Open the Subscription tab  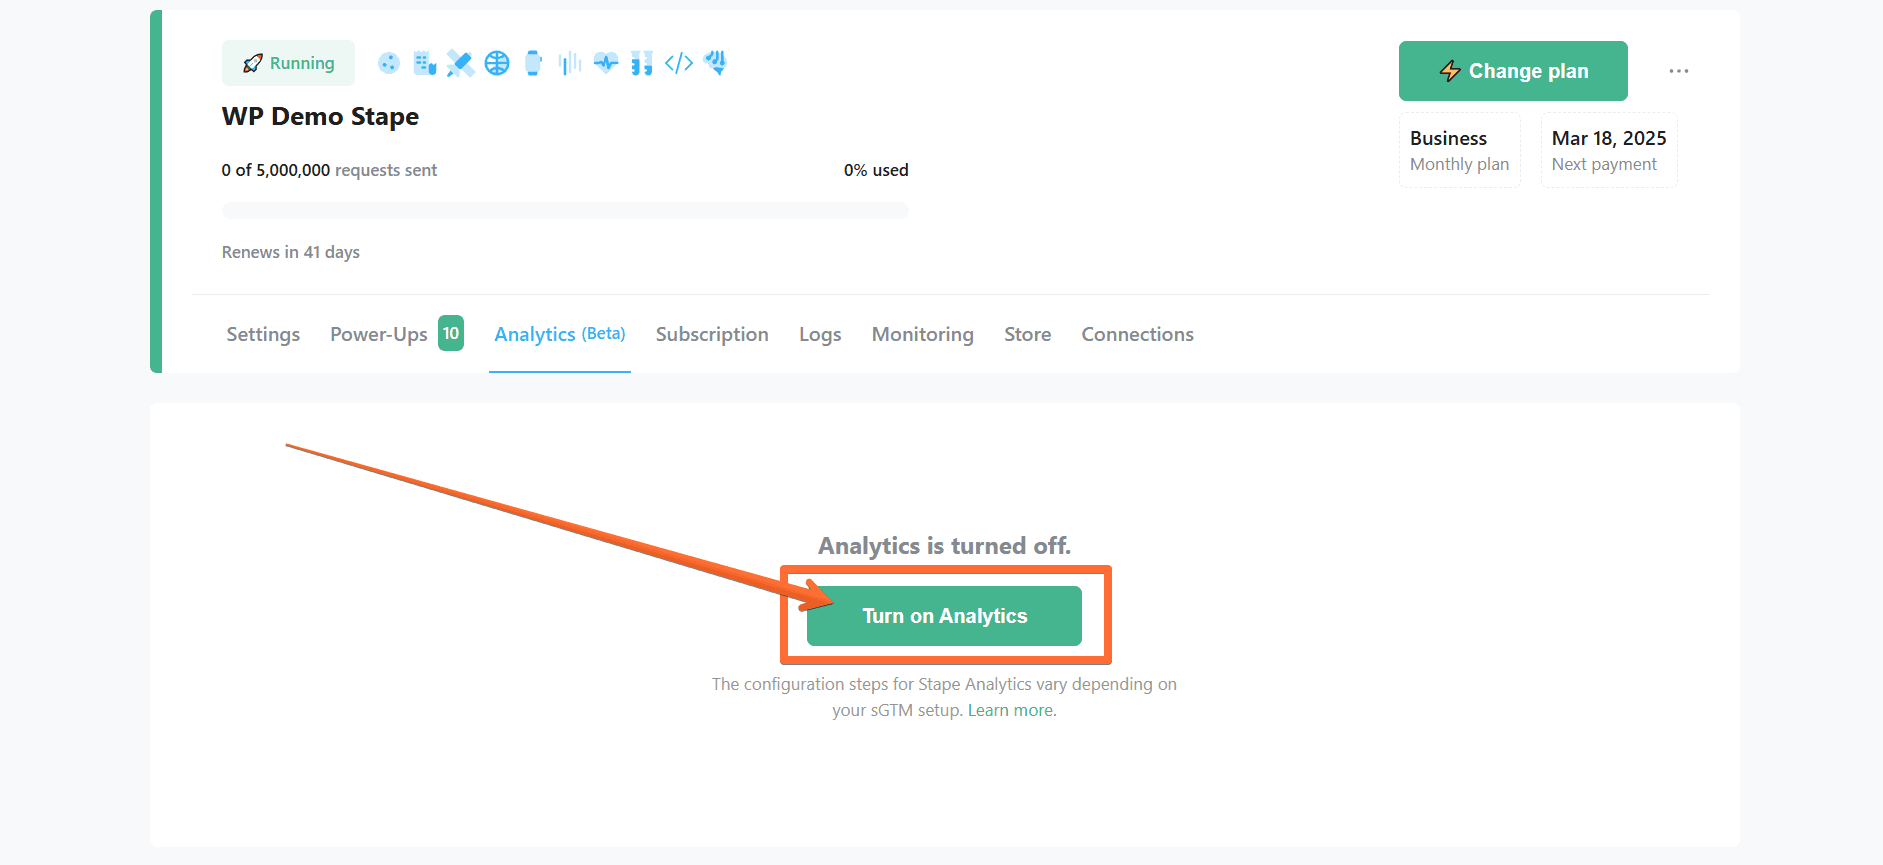tap(712, 334)
